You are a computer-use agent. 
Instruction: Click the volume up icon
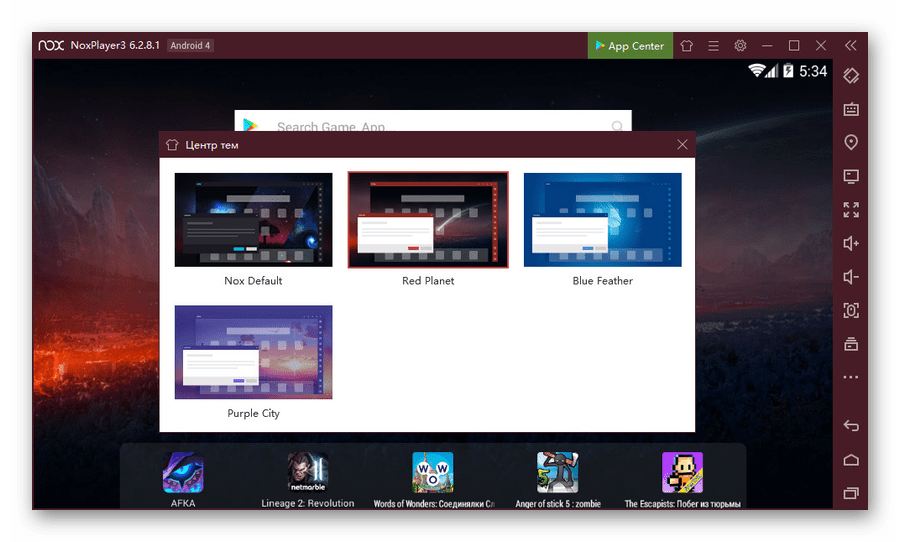point(851,243)
